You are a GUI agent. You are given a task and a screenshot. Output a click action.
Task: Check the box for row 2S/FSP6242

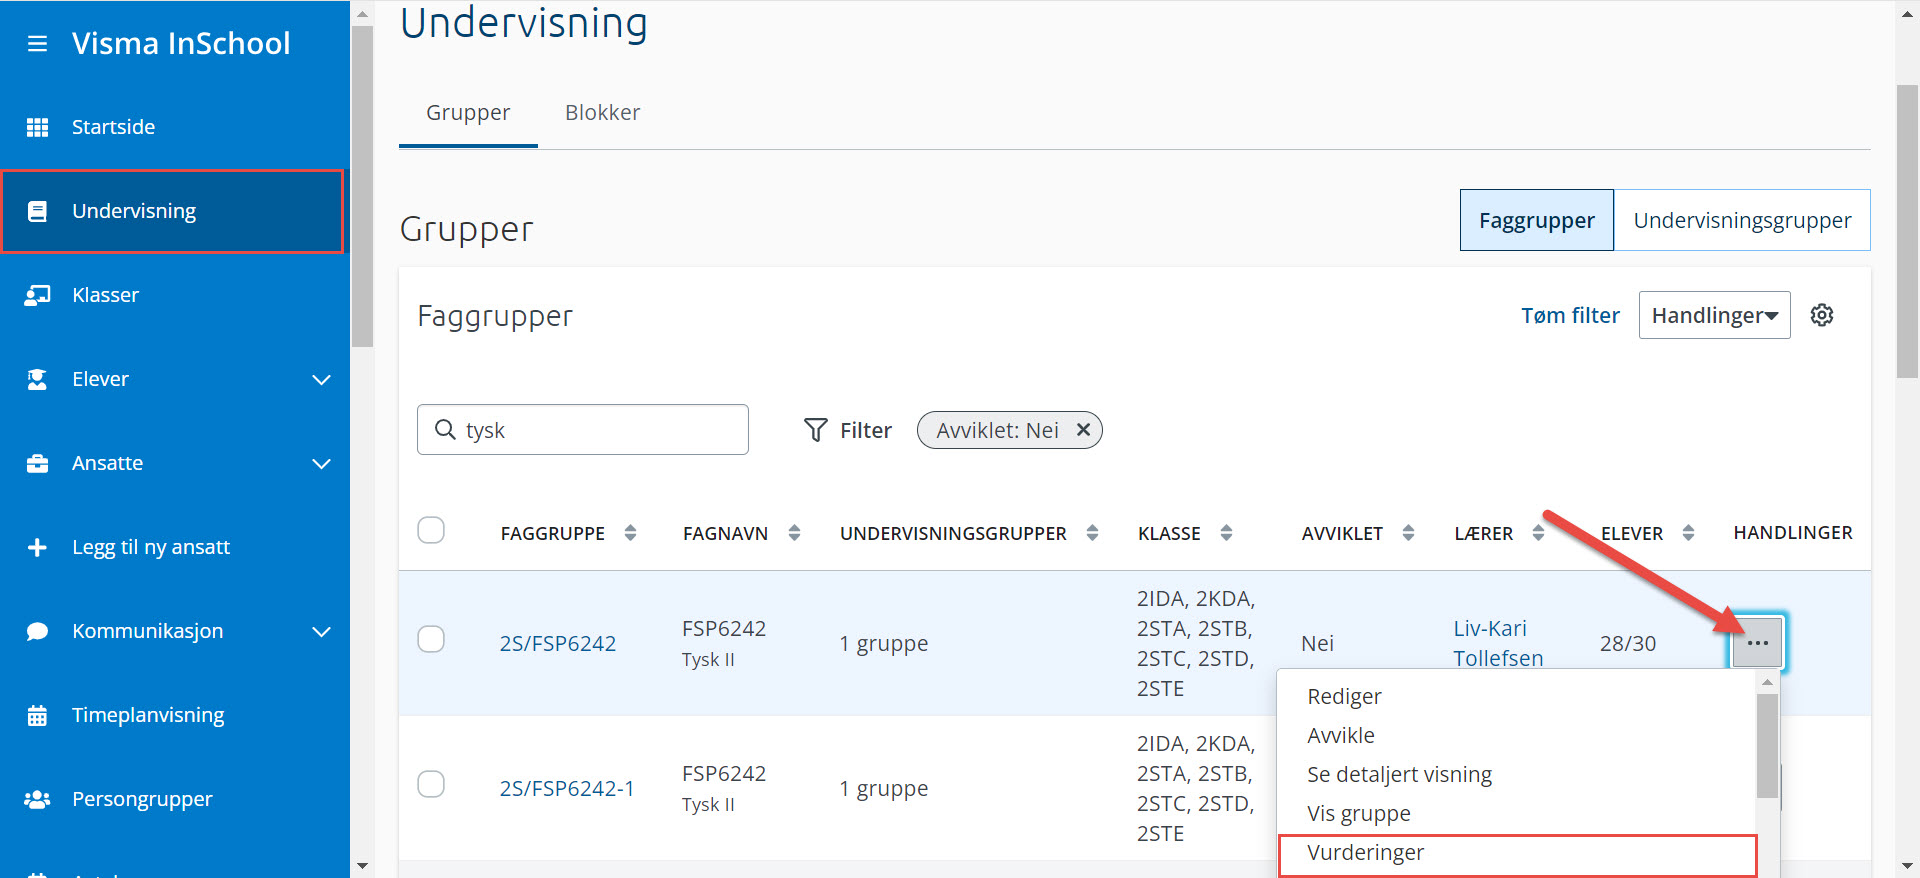coord(431,639)
